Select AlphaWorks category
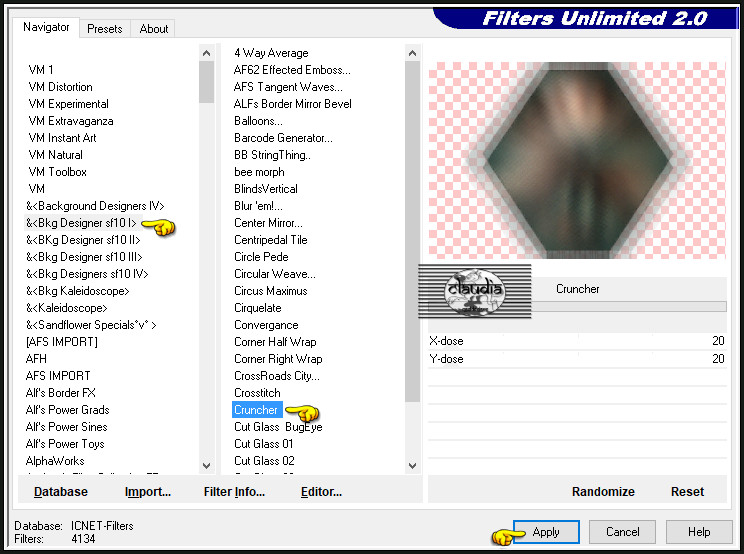This screenshot has width=744, height=554. [55, 461]
